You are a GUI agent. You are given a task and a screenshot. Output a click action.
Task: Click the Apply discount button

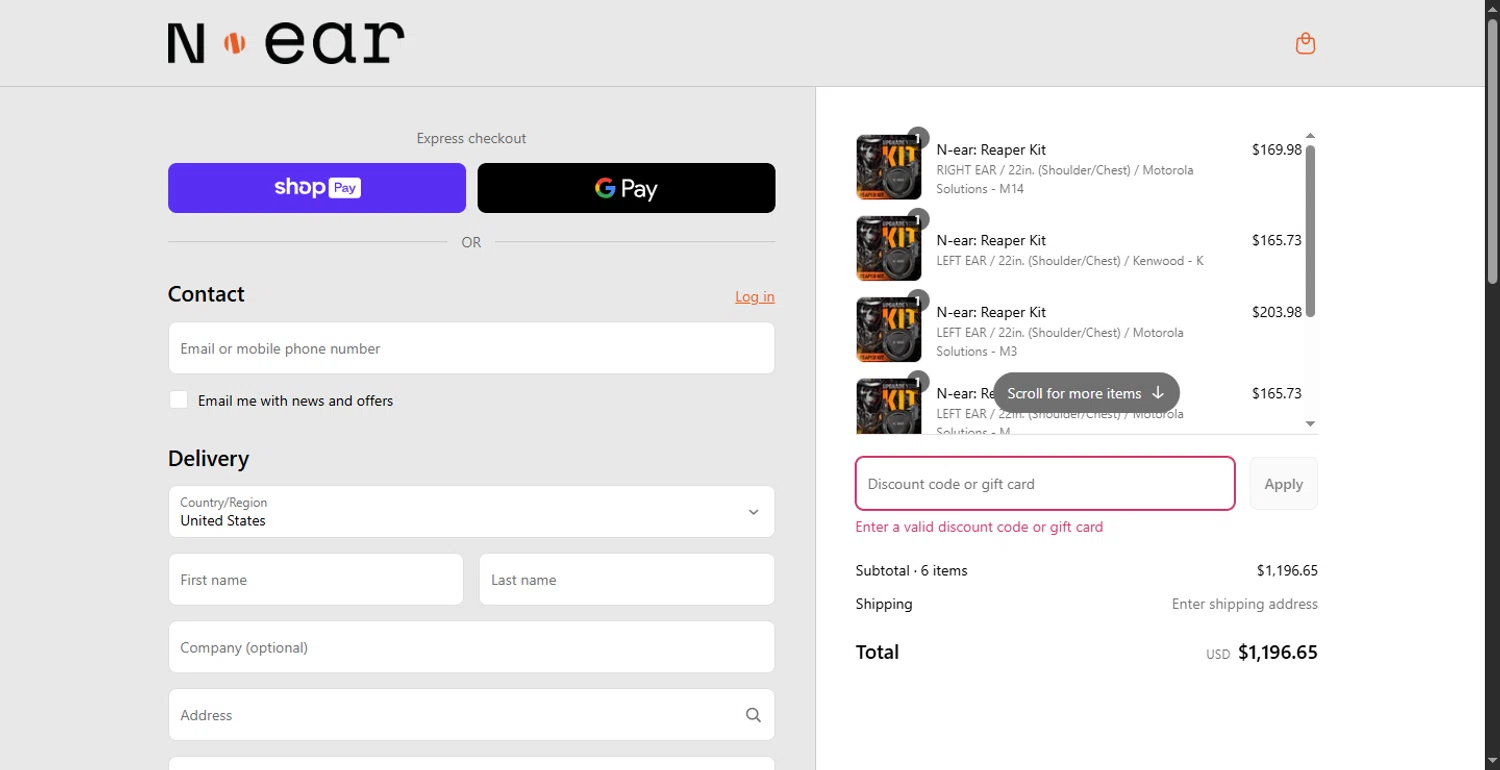pyautogui.click(x=1283, y=484)
